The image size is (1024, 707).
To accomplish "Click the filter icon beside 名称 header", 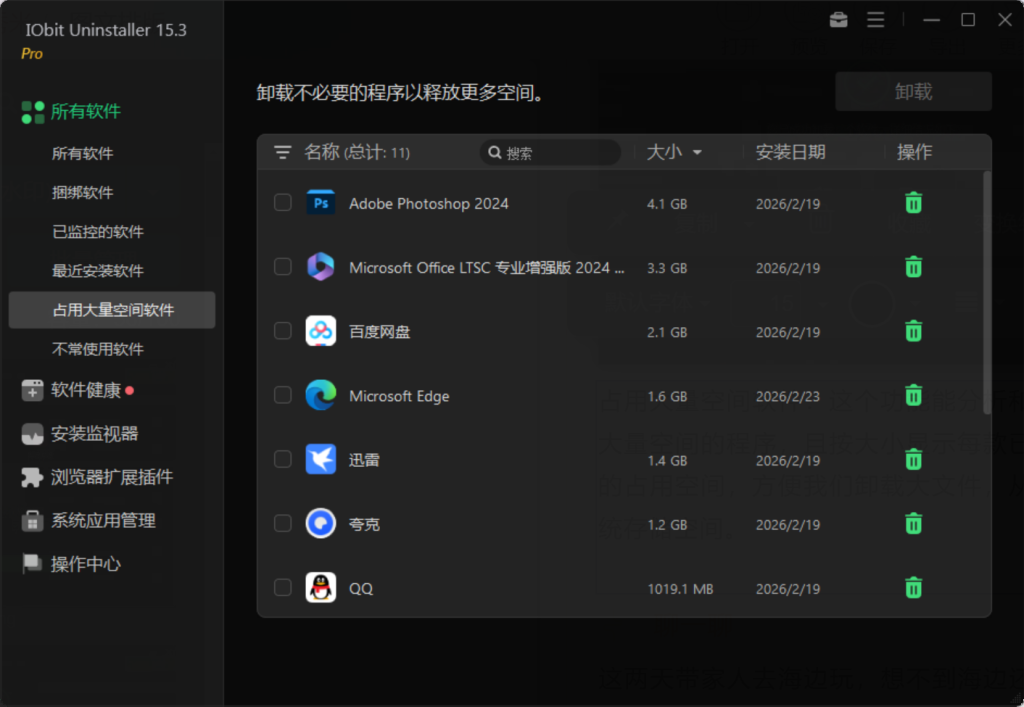I will (282, 152).
